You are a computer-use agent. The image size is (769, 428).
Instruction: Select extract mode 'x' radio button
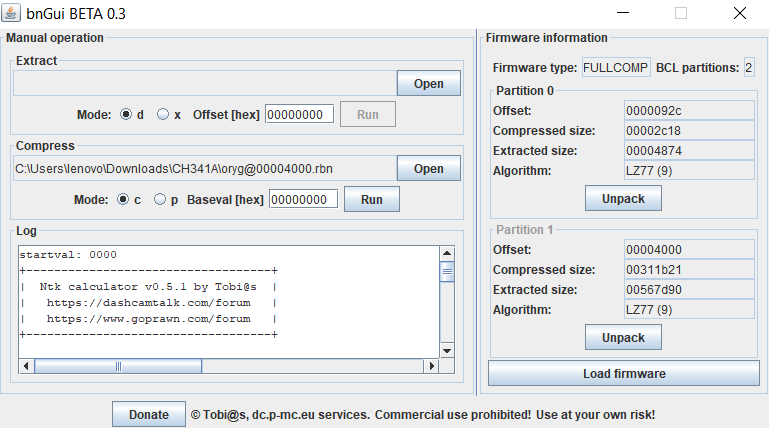(x=163, y=115)
